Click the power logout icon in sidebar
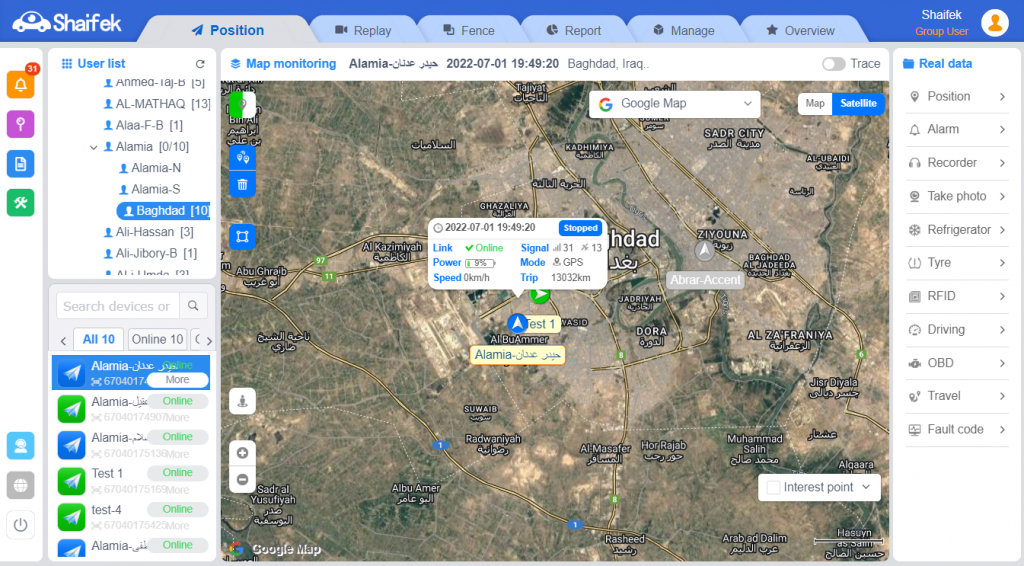The width and height of the screenshot is (1024, 566). click(20, 523)
